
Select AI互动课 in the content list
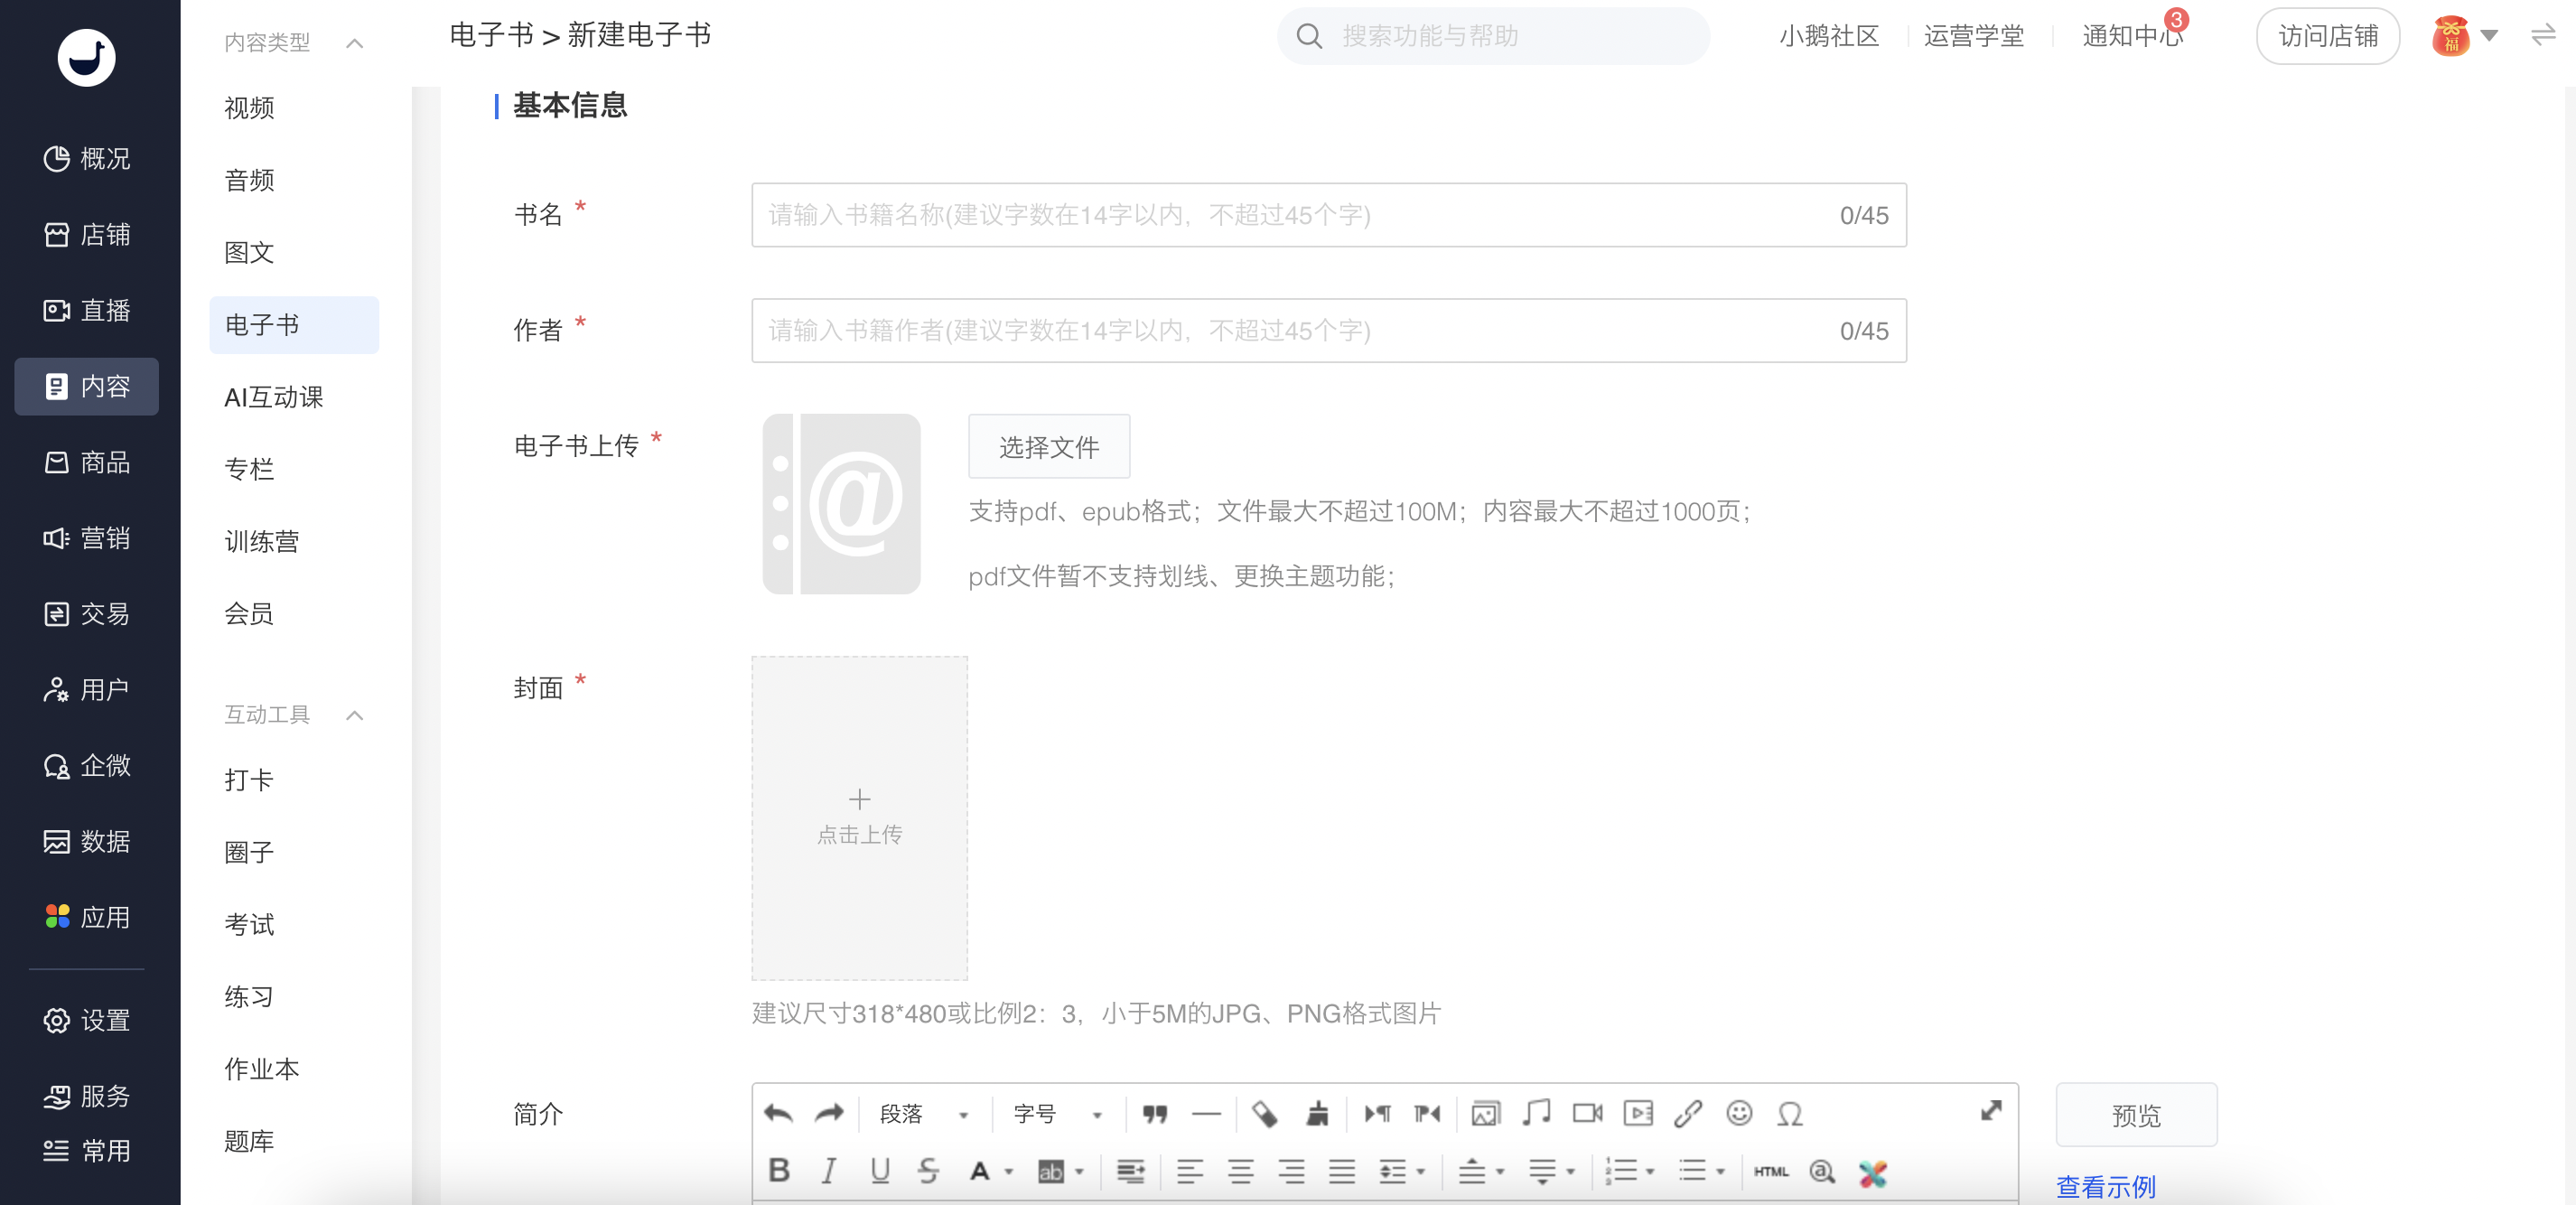pyautogui.click(x=273, y=397)
